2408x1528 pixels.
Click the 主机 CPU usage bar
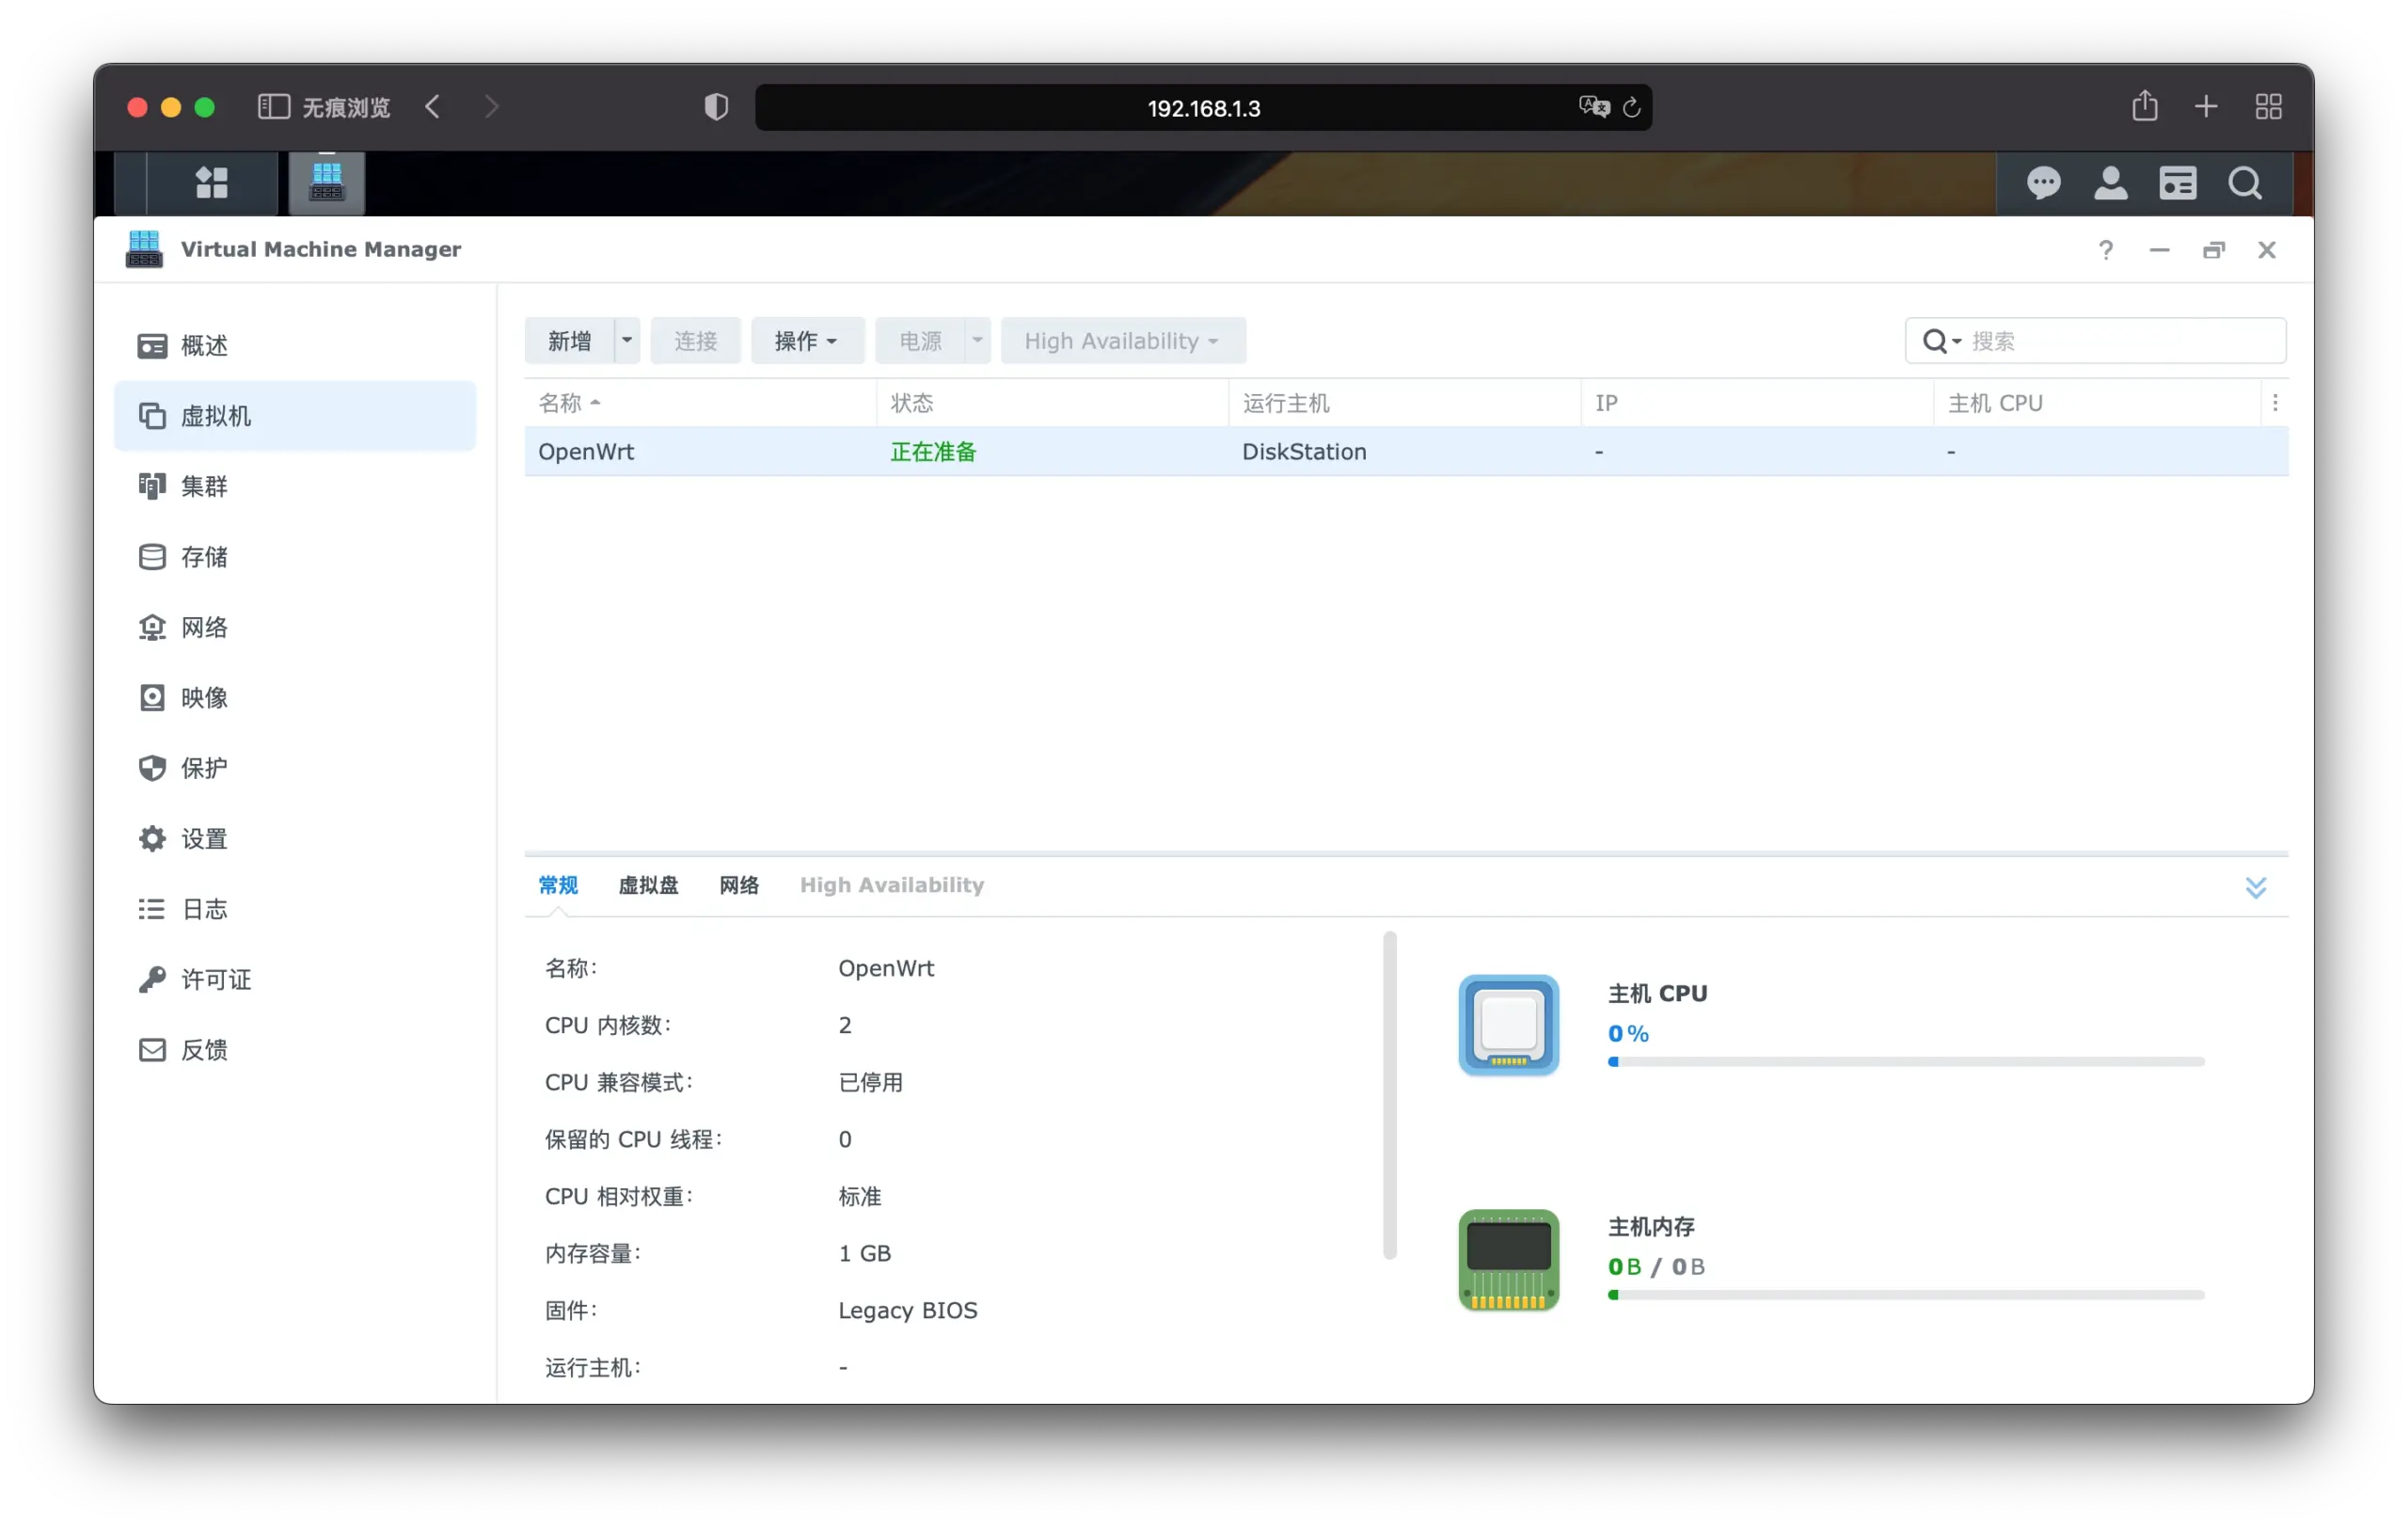click(x=1906, y=1062)
